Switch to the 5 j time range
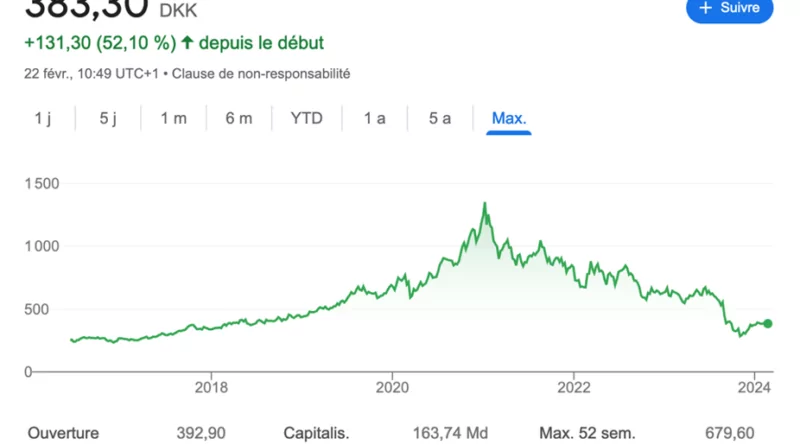The image size is (800, 445). (x=108, y=118)
